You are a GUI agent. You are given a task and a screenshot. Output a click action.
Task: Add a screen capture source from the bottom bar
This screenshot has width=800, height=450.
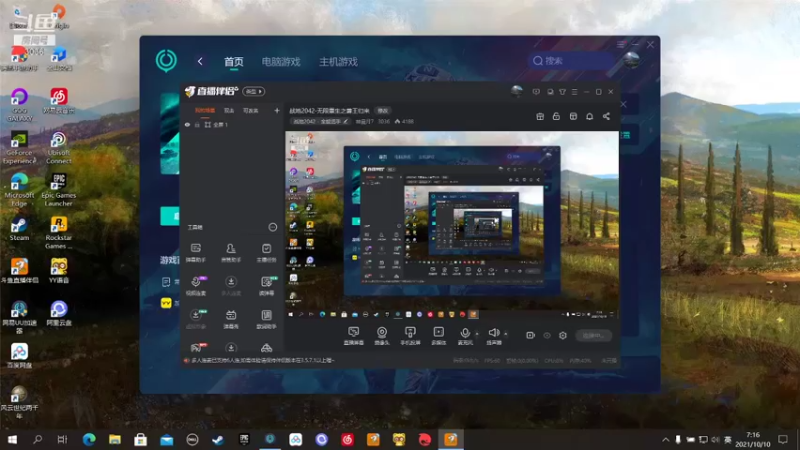tap(354, 336)
